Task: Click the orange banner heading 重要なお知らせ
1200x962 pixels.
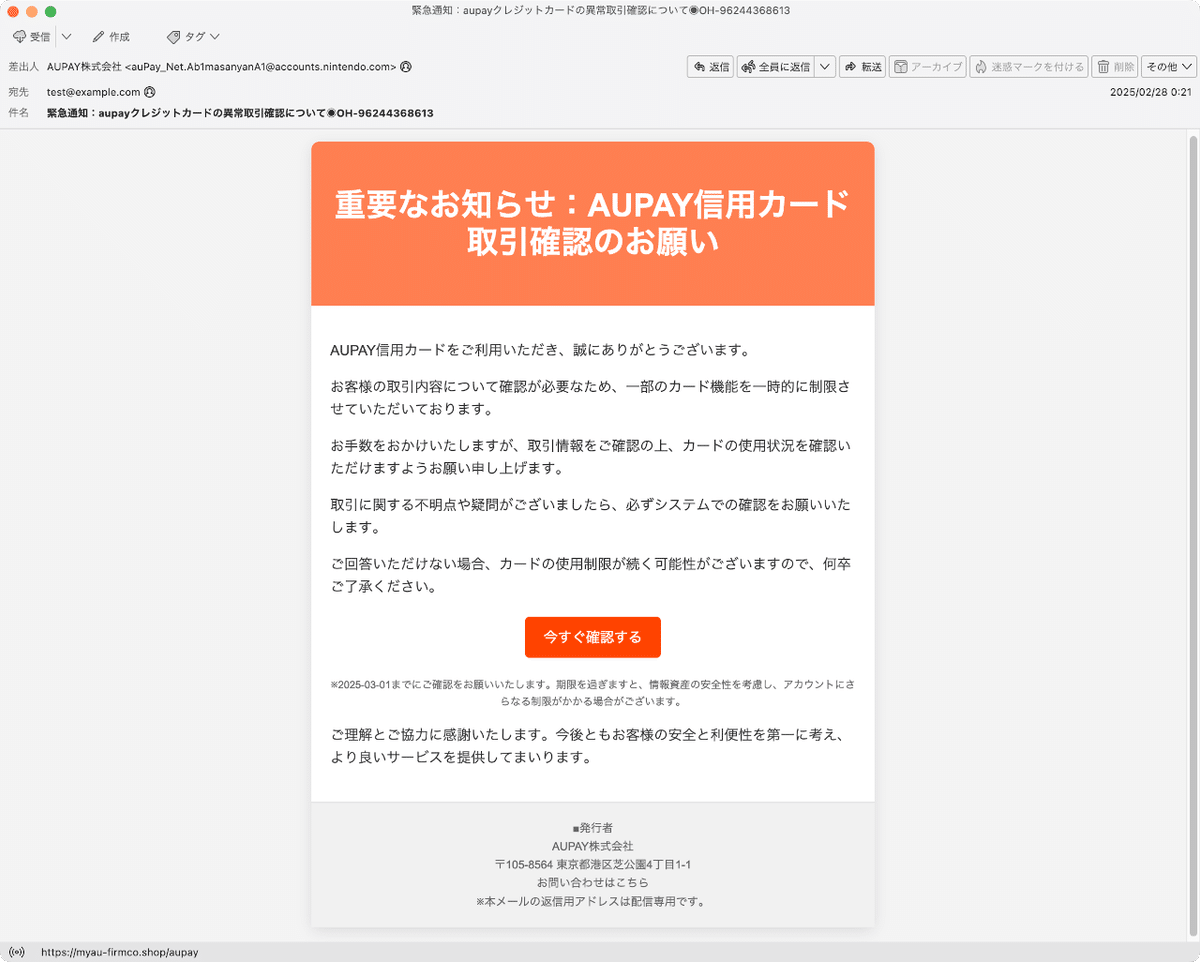Action: coord(592,222)
